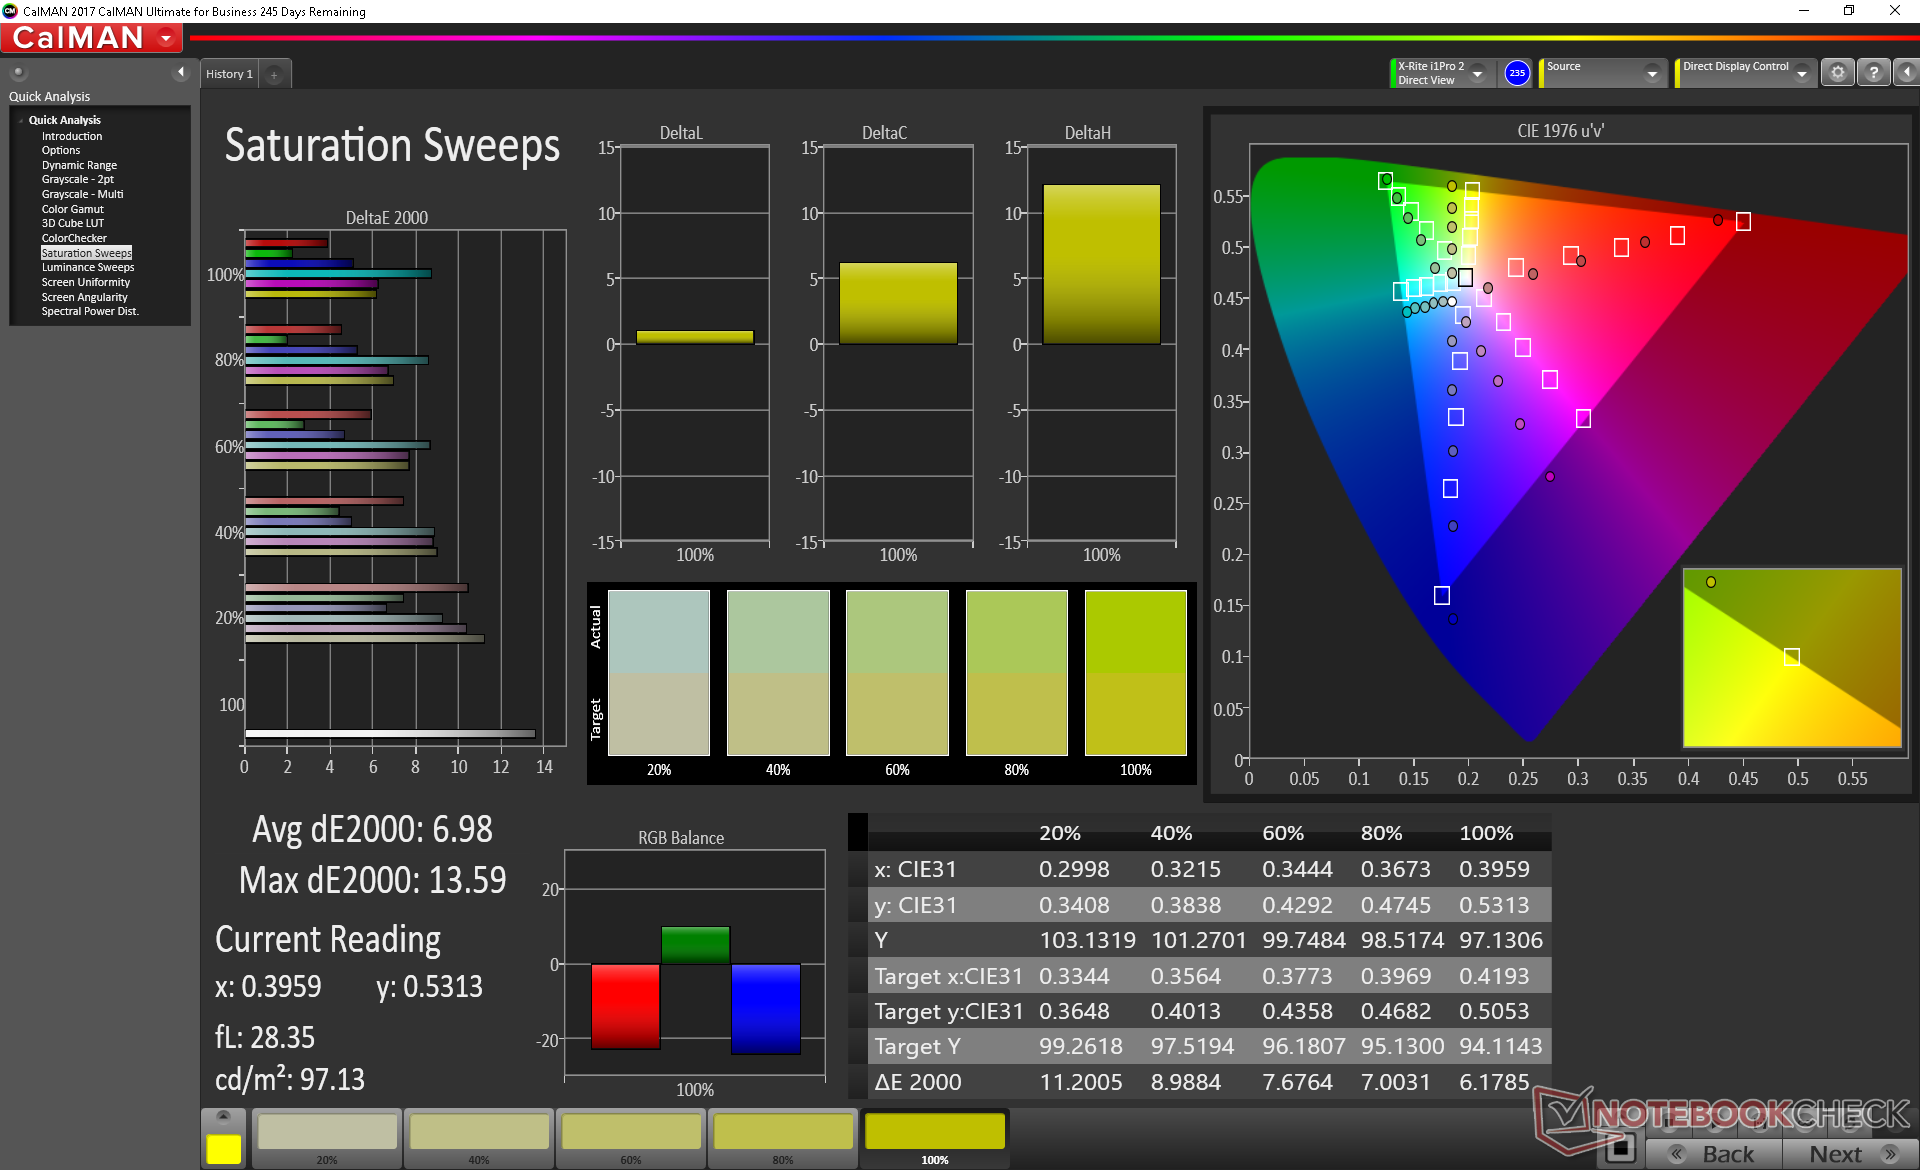Collapse the right toolbar arrow icon
Viewport: 1920px width, 1170px height.
coord(1906,73)
